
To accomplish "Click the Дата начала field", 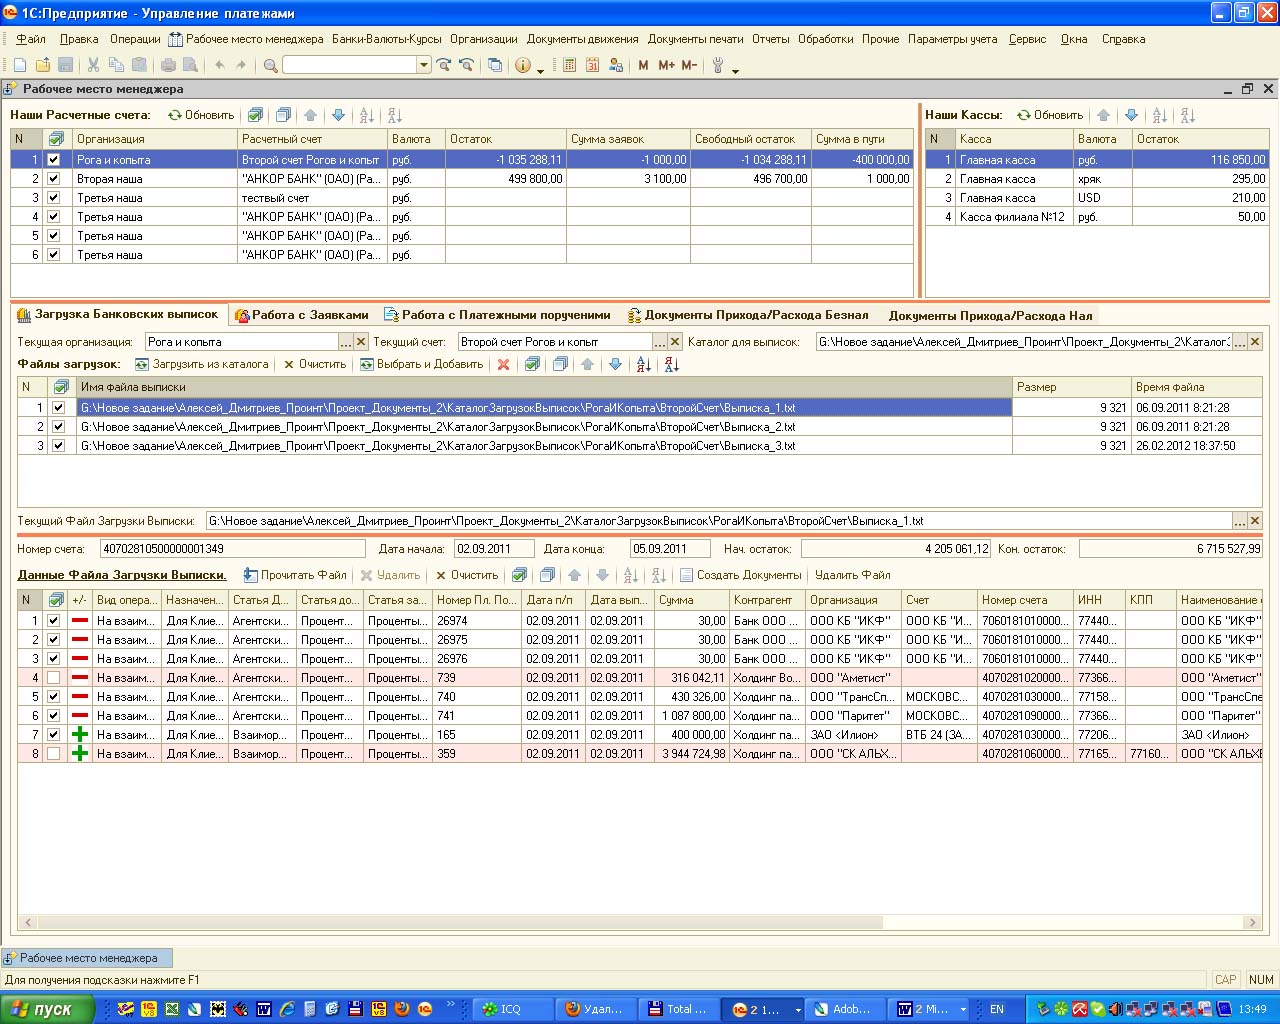I will pyautogui.click(x=494, y=548).
